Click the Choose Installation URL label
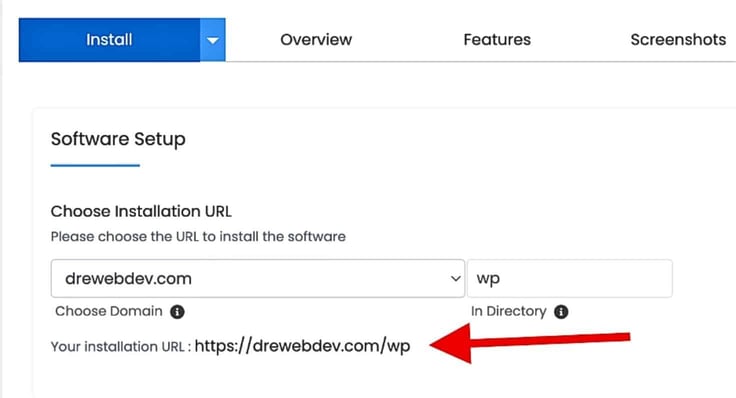 click(141, 211)
